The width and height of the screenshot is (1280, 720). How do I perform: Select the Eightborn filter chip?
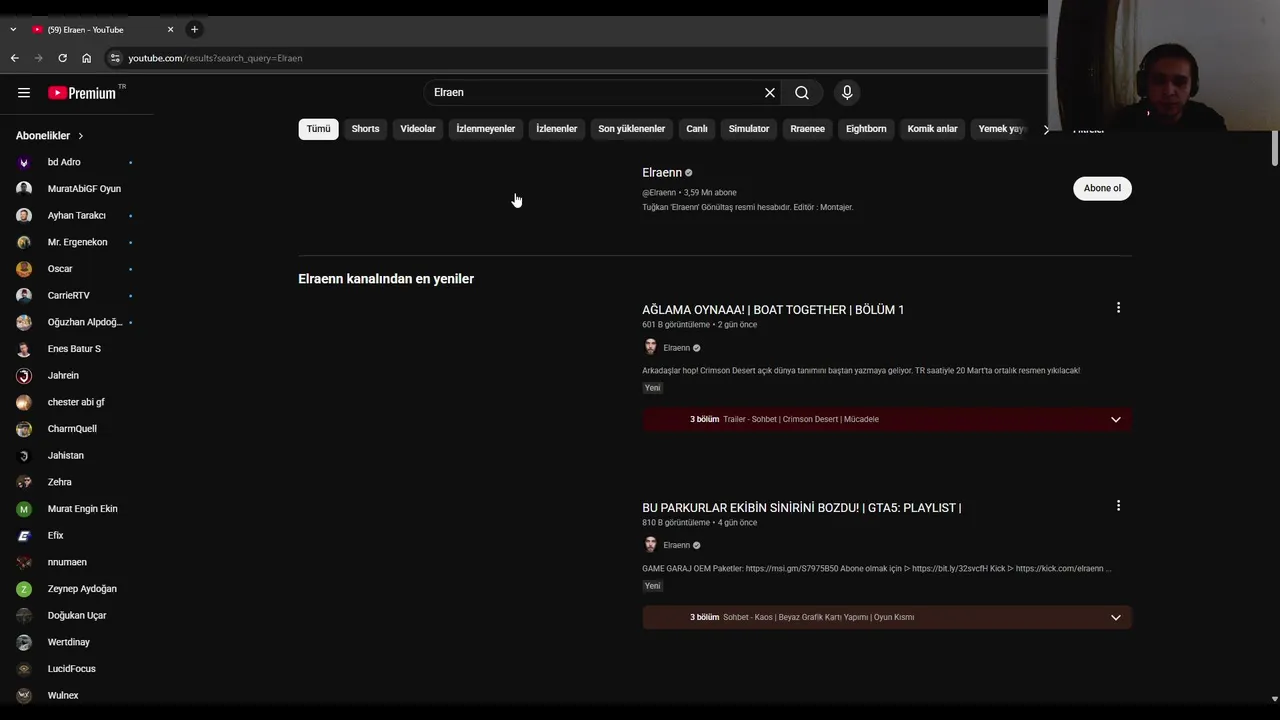pyautogui.click(x=866, y=129)
